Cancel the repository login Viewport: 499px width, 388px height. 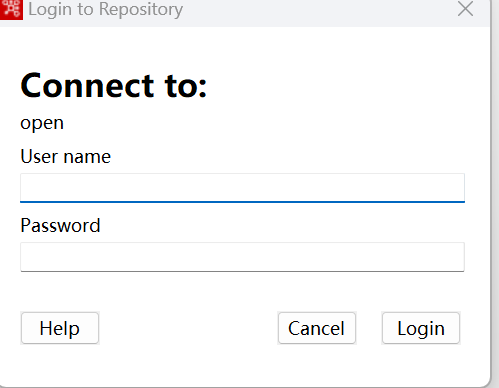[x=317, y=328]
